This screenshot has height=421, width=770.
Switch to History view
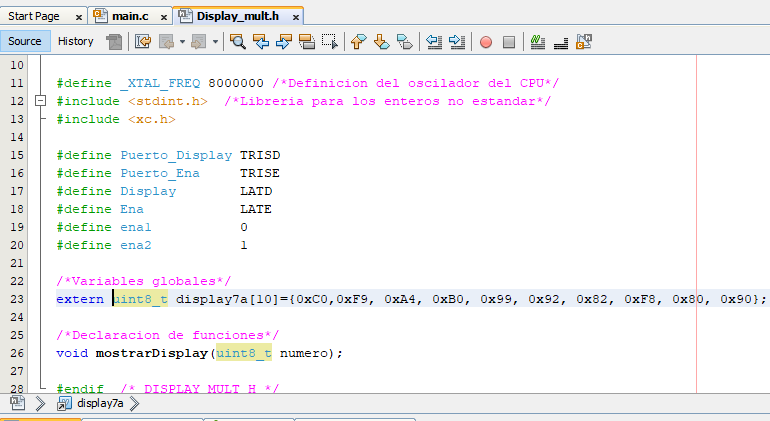76,41
